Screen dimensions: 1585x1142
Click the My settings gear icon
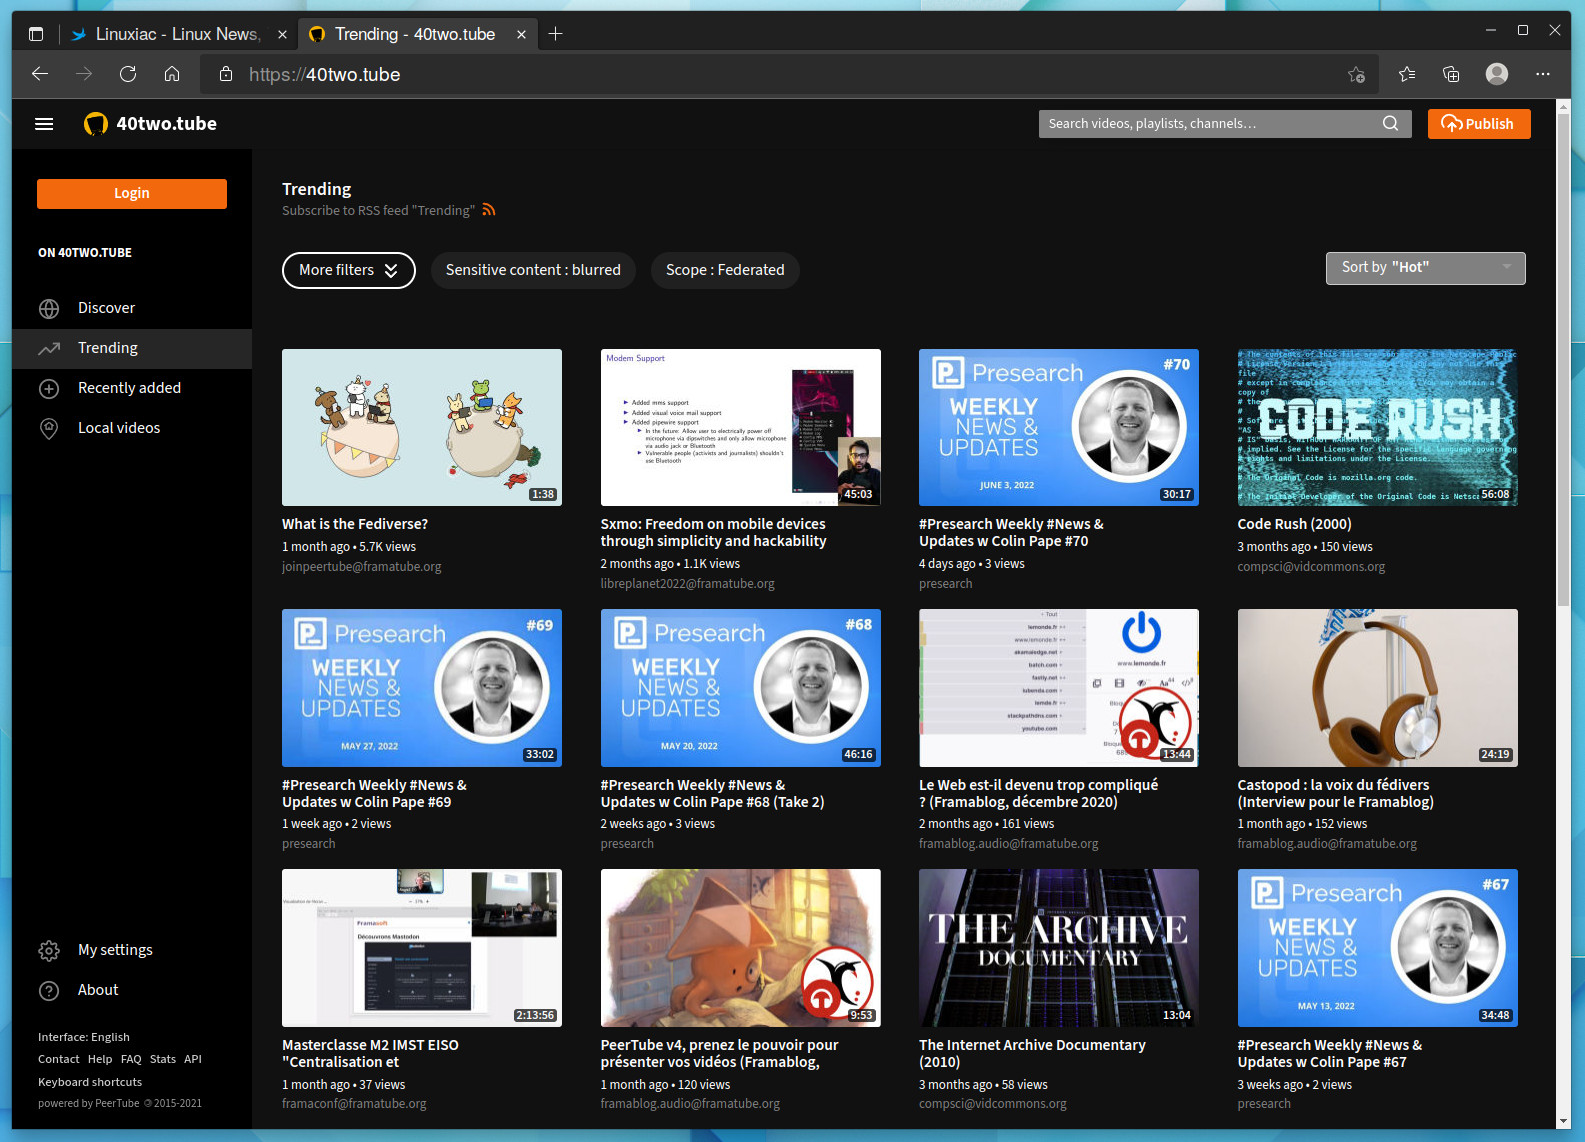pyautogui.click(x=49, y=951)
